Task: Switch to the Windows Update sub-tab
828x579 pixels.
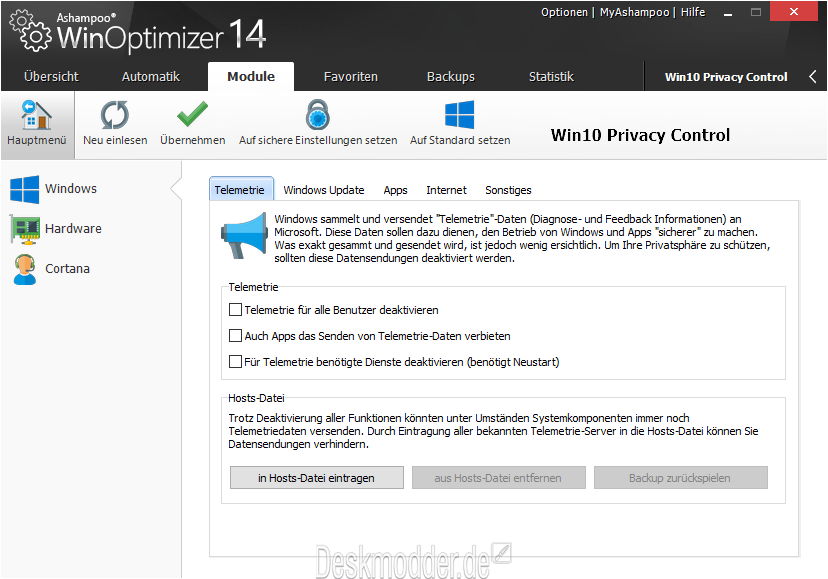Action: coord(324,190)
